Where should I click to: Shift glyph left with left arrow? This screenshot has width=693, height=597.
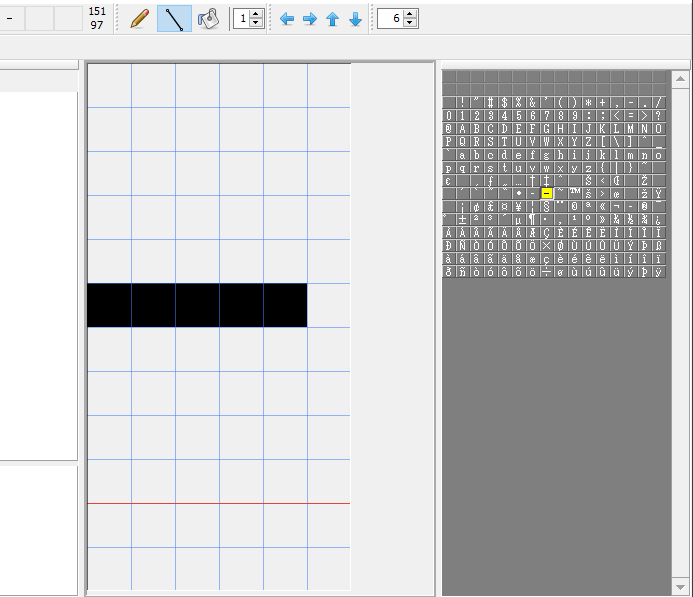pyautogui.click(x=287, y=19)
